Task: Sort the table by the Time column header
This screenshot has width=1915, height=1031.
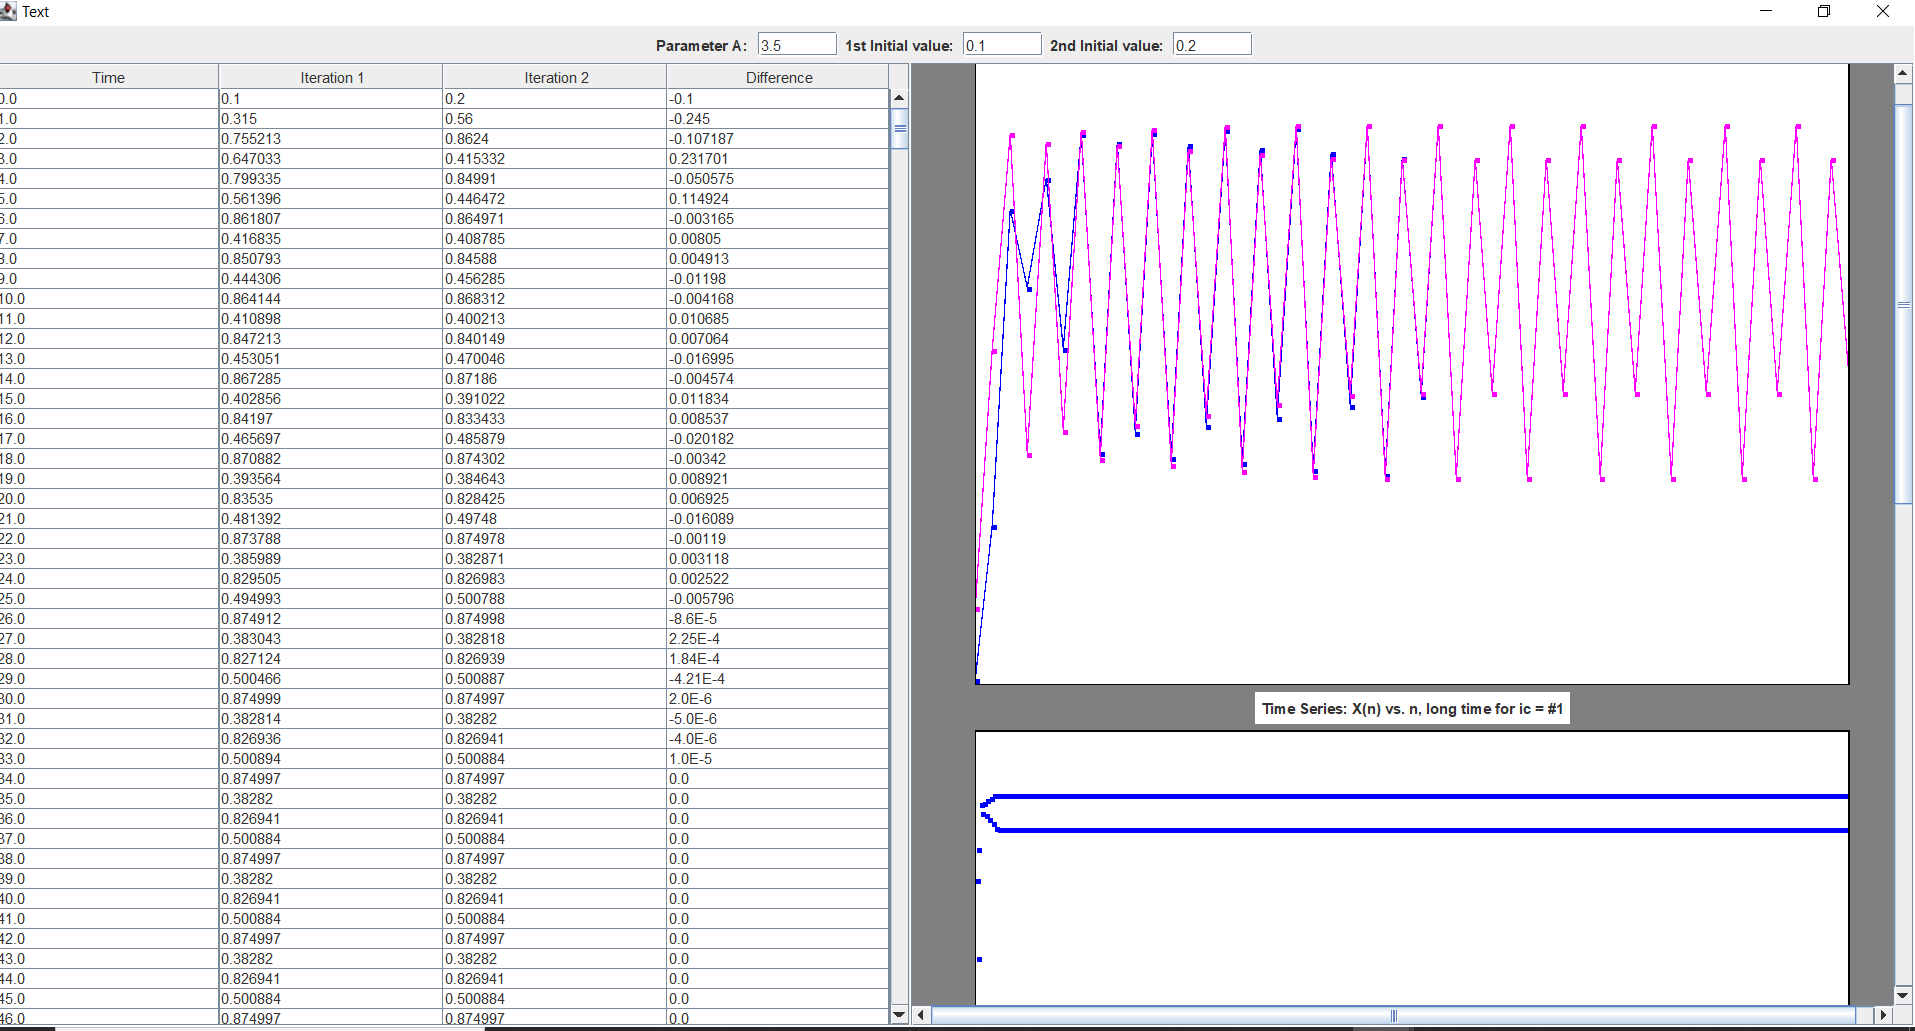Action: point(108,77)
